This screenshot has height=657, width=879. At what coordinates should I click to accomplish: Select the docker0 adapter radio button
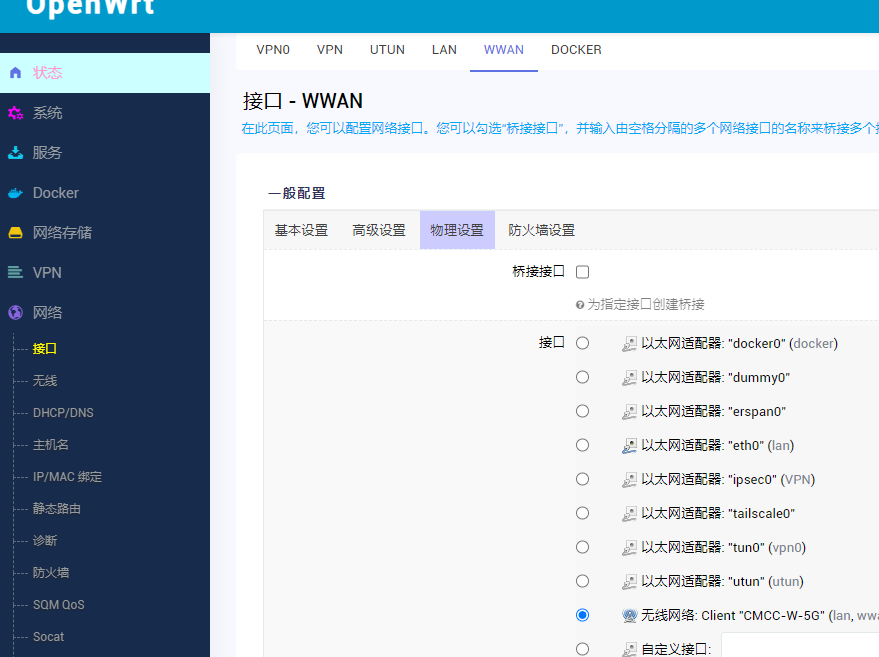[x=582, y=343]
